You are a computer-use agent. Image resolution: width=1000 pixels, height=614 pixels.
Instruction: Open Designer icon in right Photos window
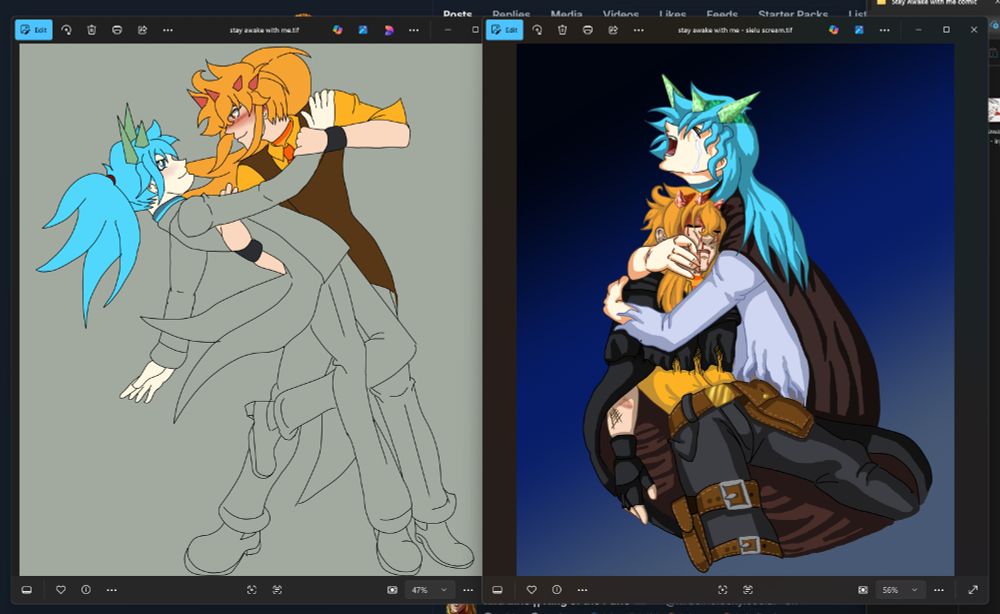tap(859, 30)
